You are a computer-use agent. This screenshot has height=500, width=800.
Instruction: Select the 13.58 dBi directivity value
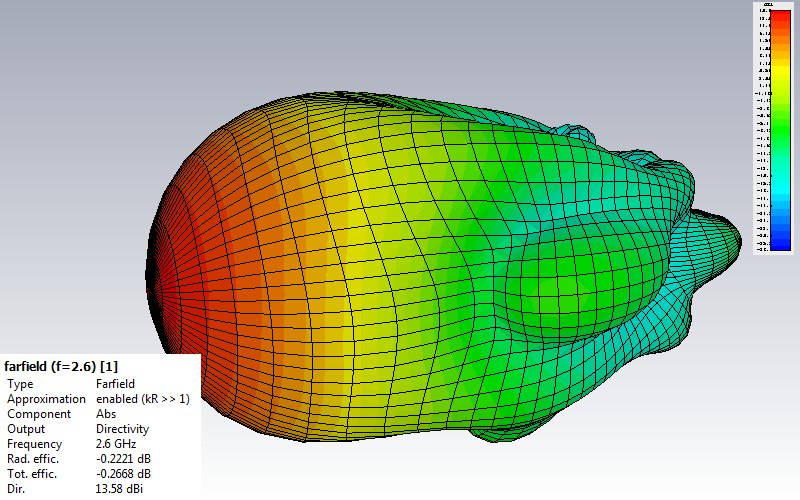pos(119,489)
